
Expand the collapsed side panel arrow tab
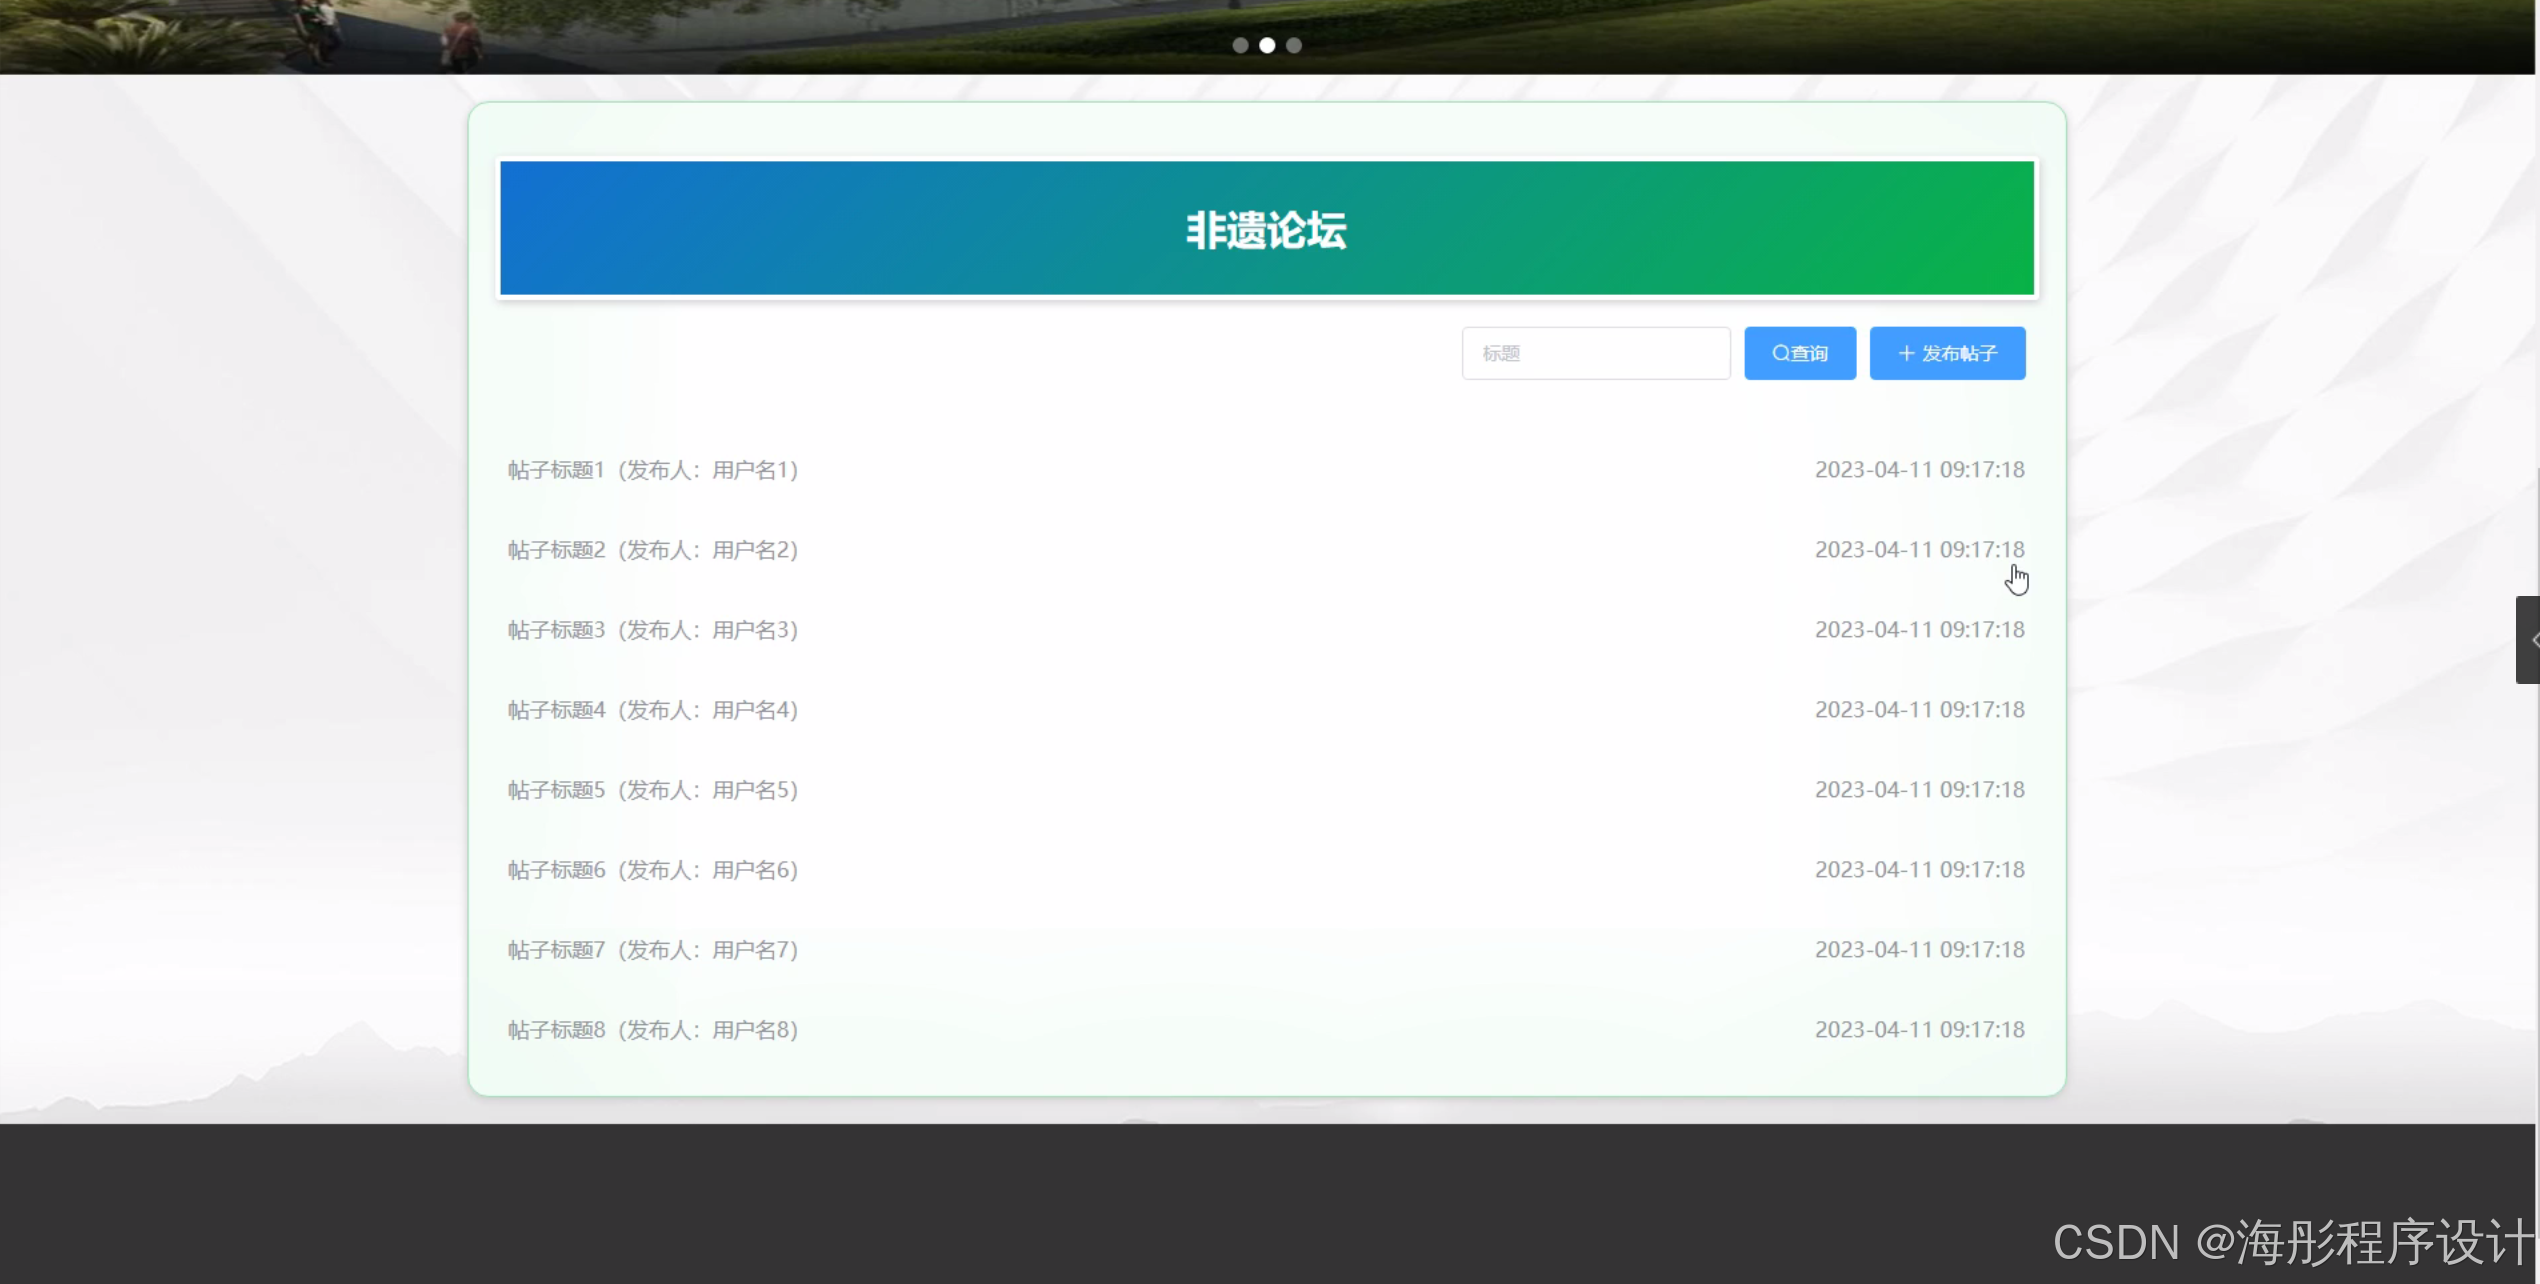(2528, 640)
